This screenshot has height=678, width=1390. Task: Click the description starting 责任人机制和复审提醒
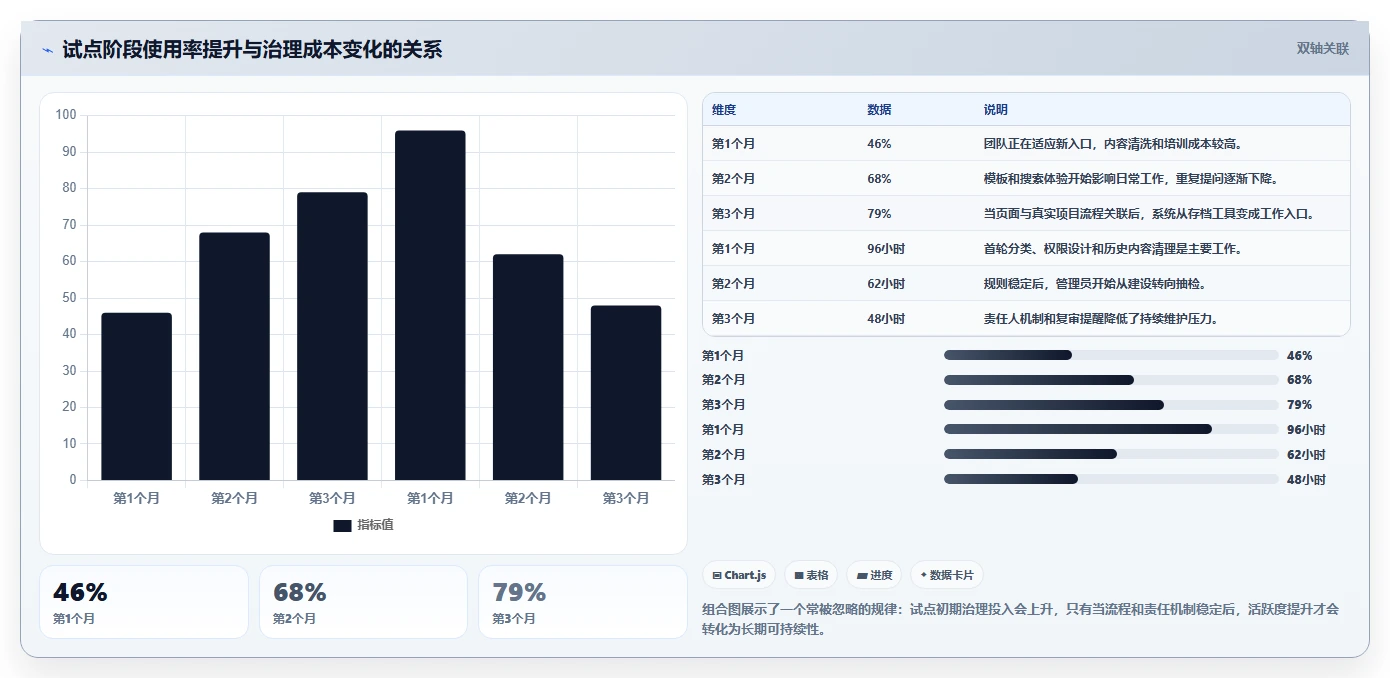click(1102, 319)
